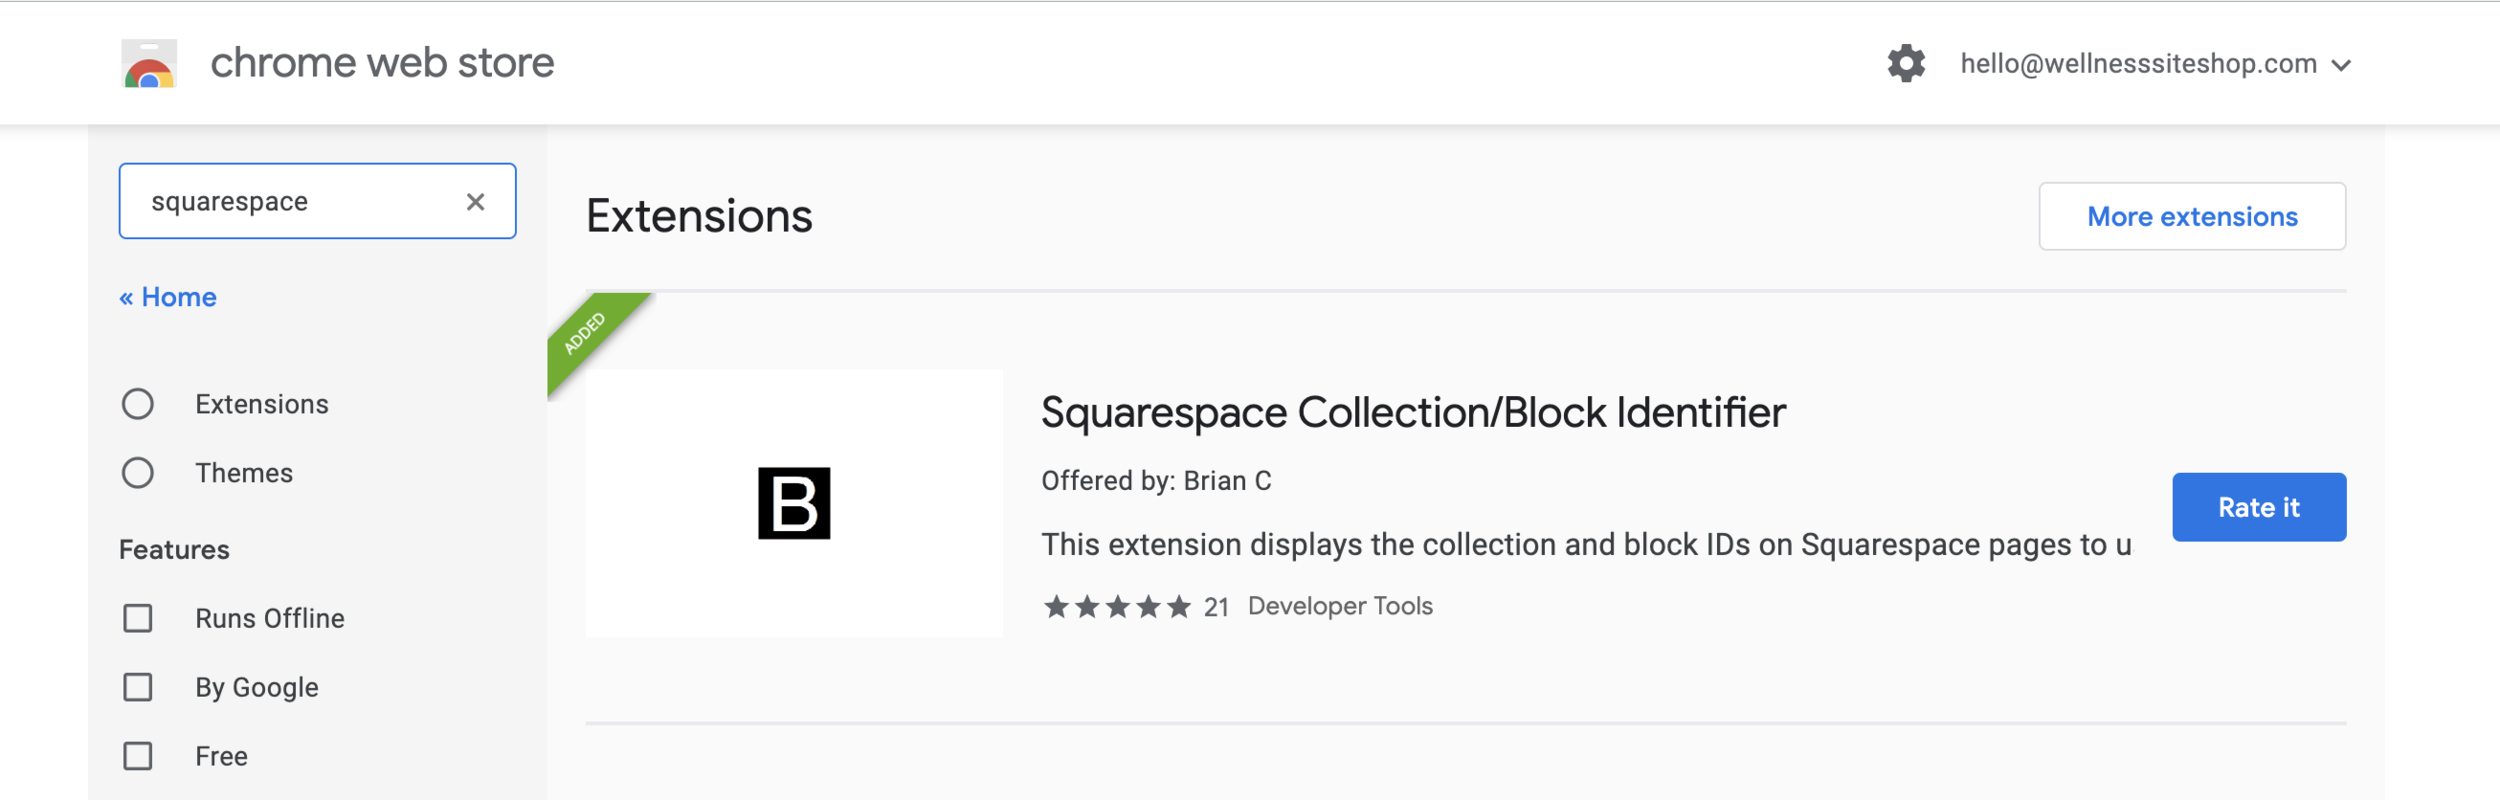Go back via the « Home link
Image resolution: width=2500 pixels, height=800 pixels.
pyautogui.click(x=168, y=297)
